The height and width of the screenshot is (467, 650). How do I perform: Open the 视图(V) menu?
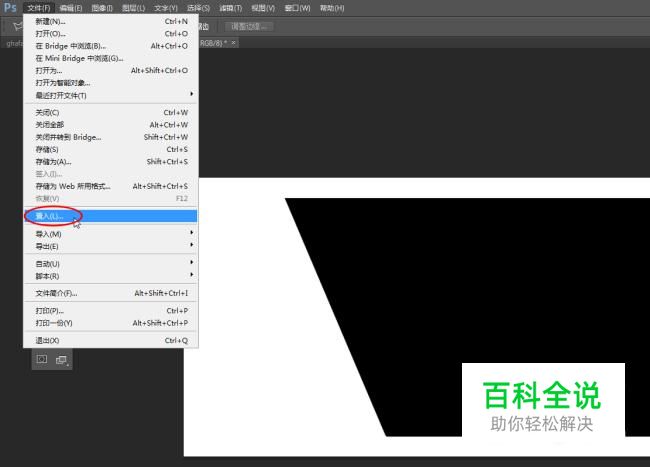tap(263, 8)
